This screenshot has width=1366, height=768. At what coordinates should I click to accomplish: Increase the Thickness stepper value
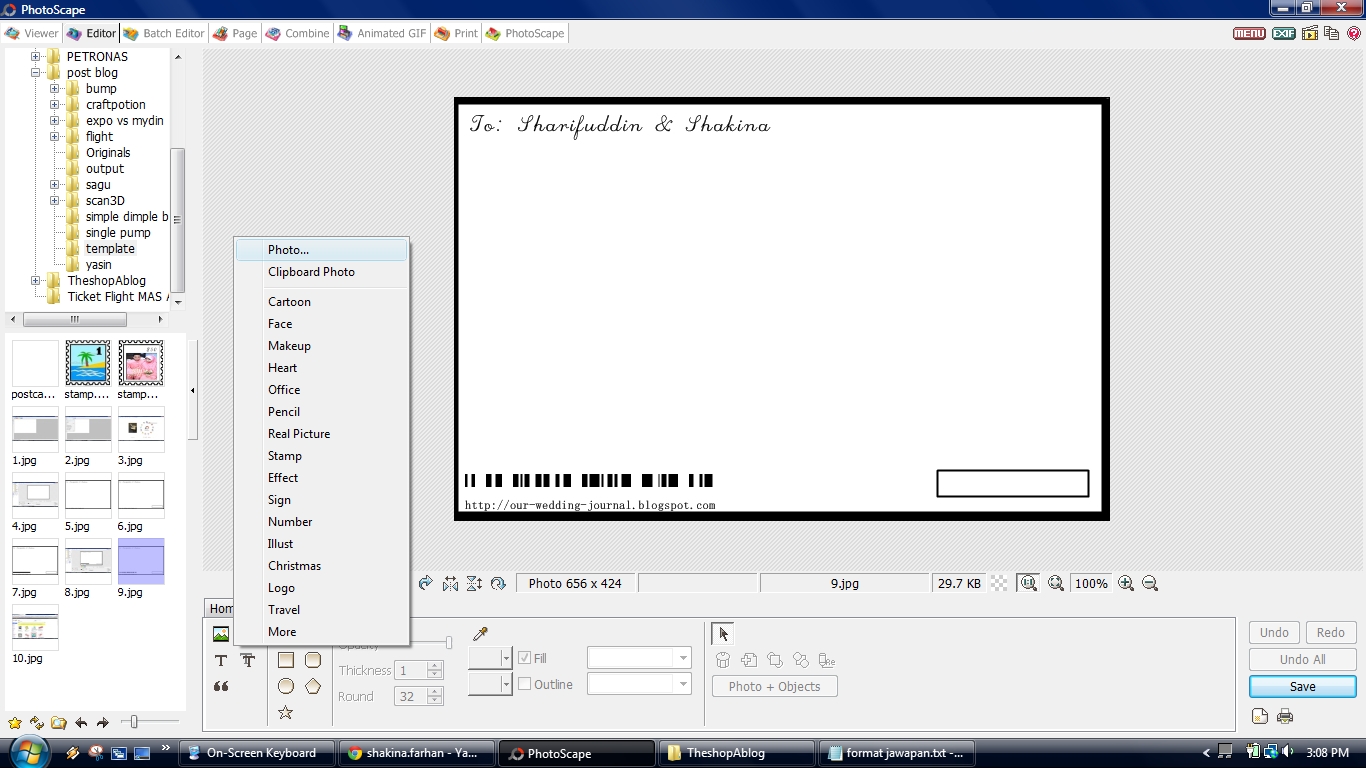pyautogui.click(x=434, y=666)
